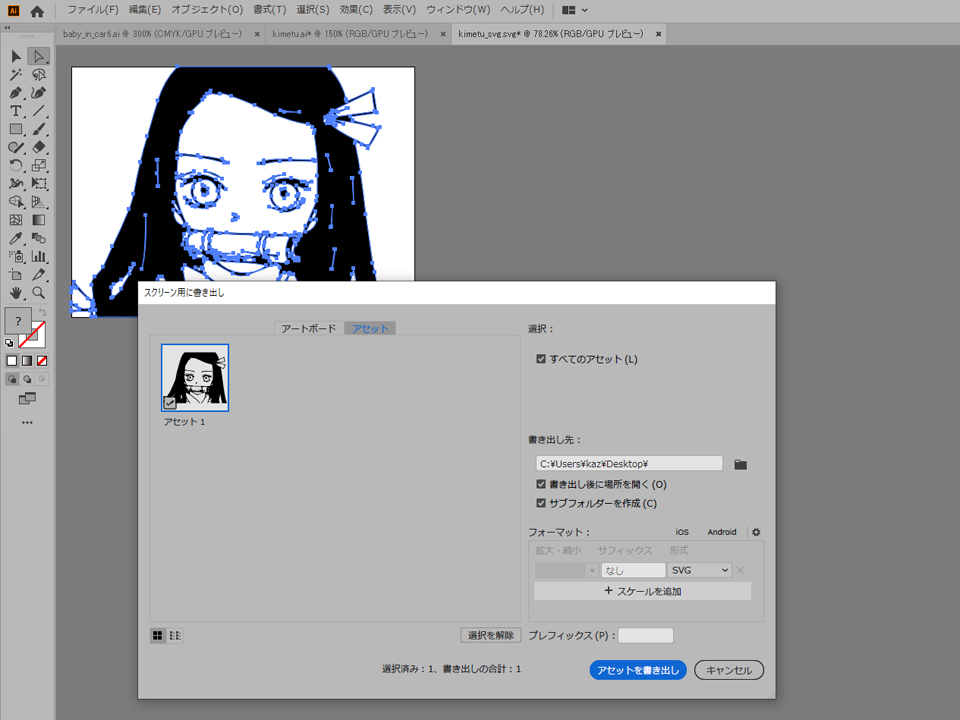Select the Scale tool

pos(39,165)
